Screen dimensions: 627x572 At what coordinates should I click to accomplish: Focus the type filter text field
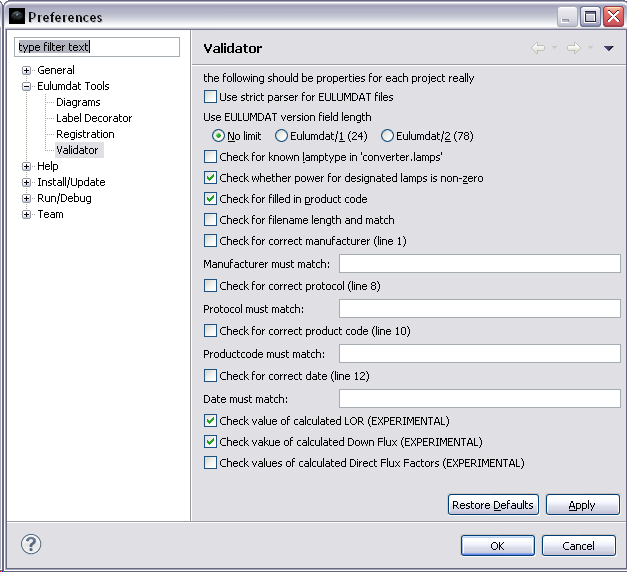pyautogui.click(x=97, y=47)
